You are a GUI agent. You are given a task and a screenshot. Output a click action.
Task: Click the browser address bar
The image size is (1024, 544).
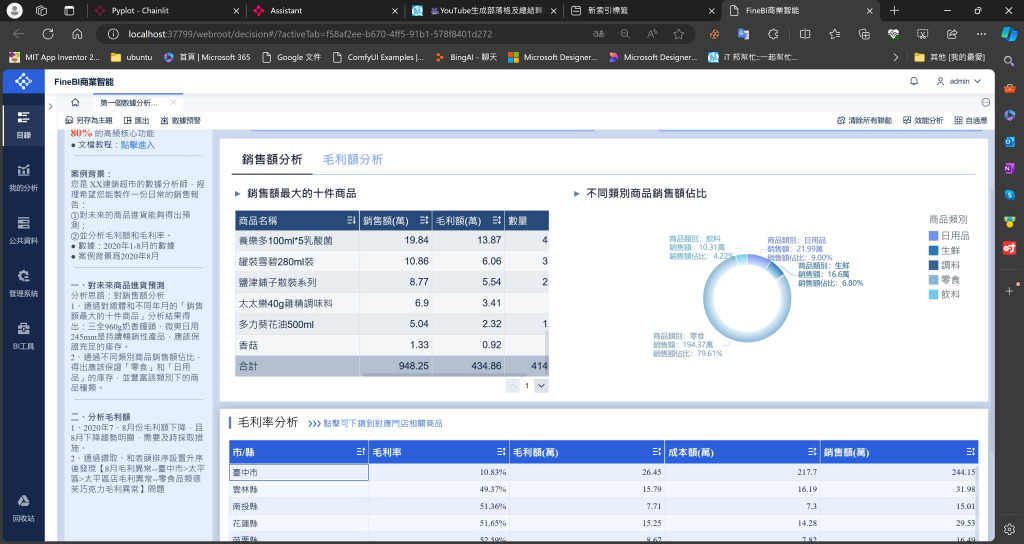pos(353,34)
